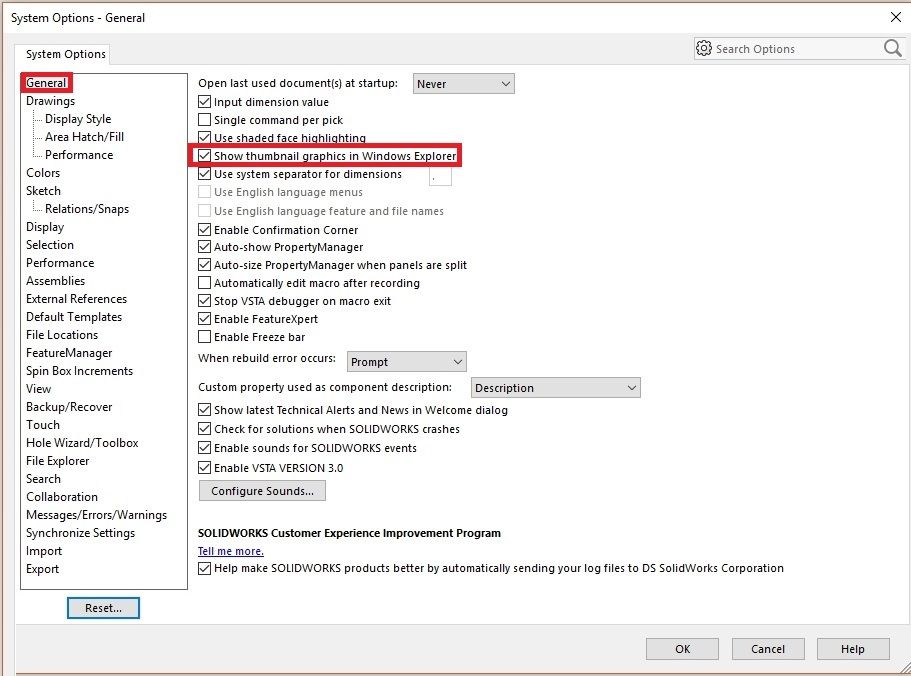Go to the Relations/Snaps sketch options
The width and height of the screenshot is (911, 676).
(87, 209)
